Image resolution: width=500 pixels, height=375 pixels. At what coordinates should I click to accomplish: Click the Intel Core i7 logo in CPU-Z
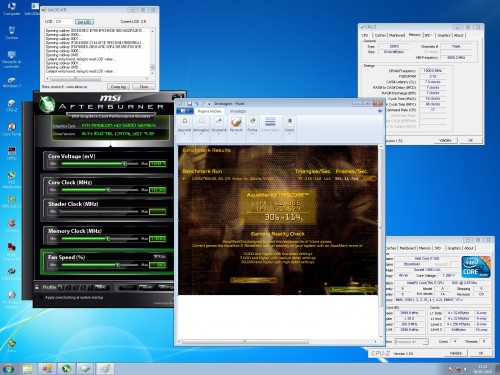pos(475,267)
